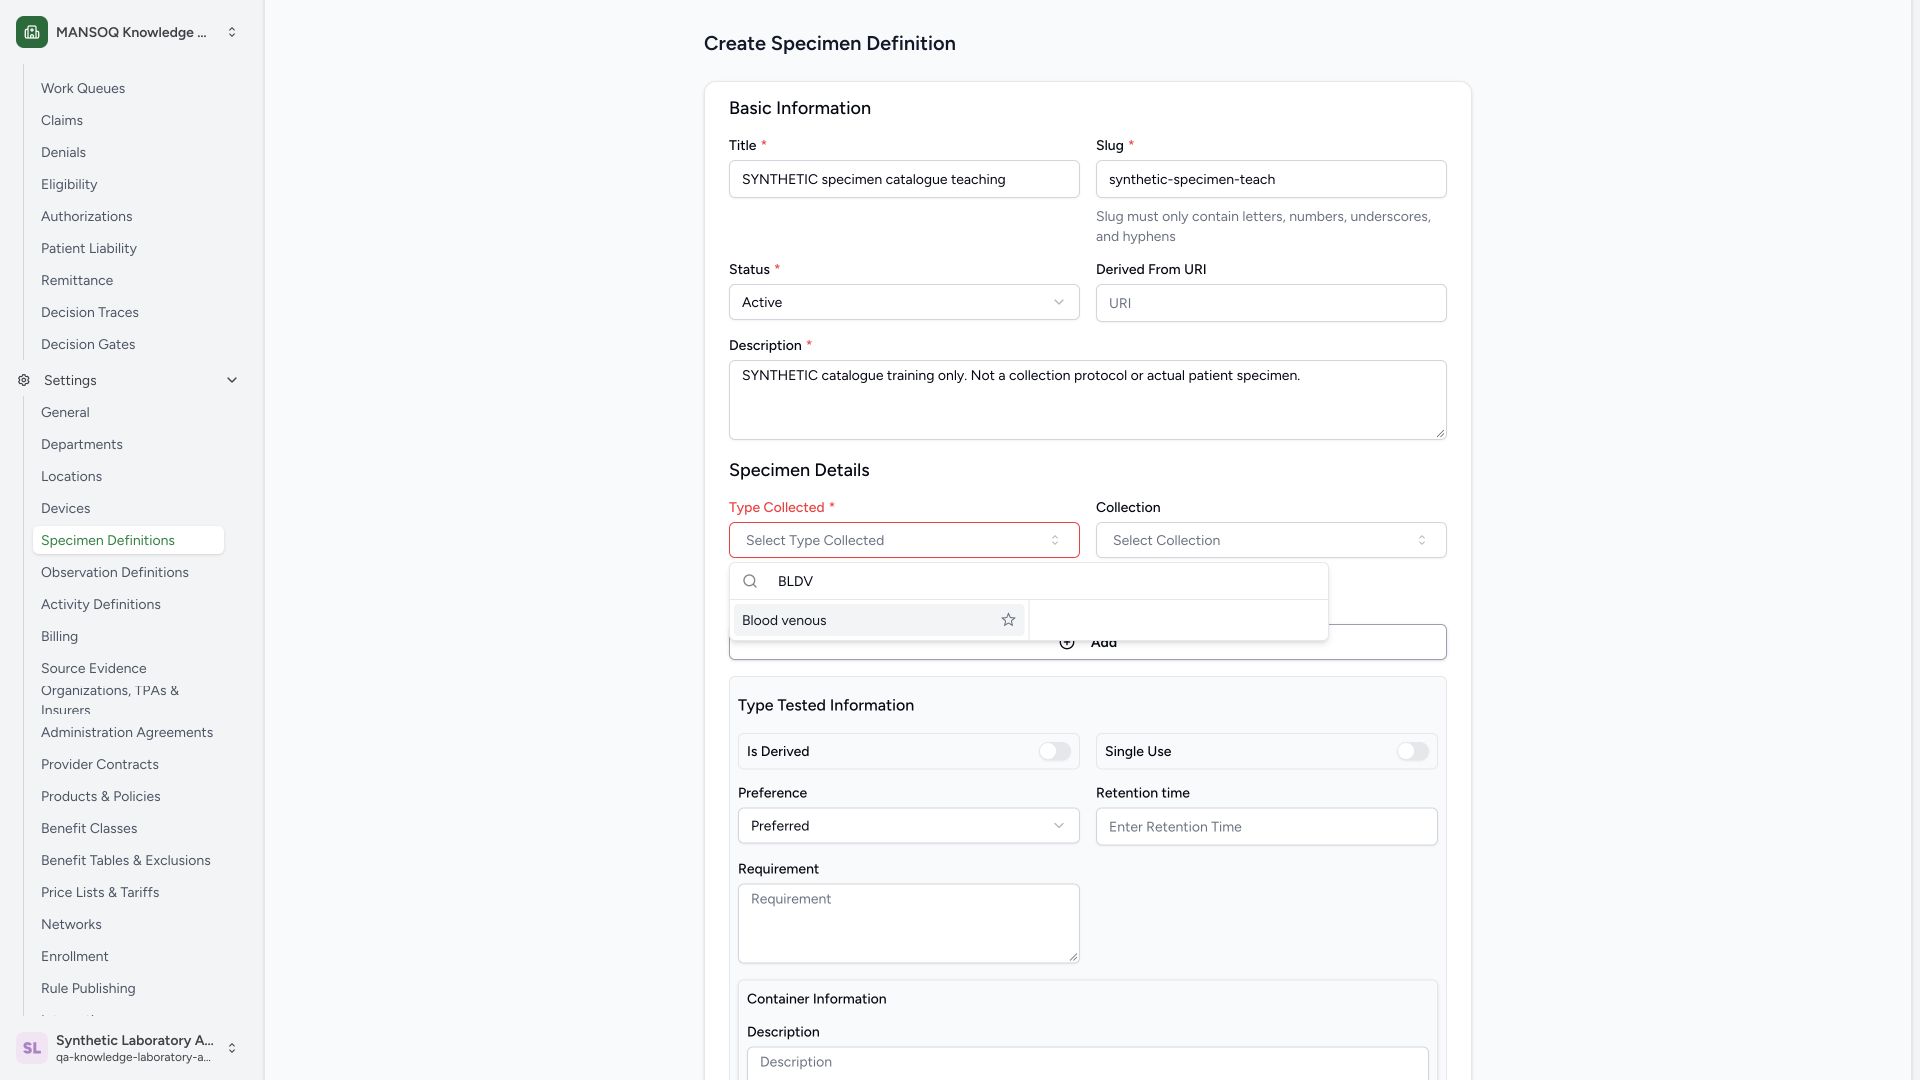Open the organization switcher arrows

pos(232,32)
